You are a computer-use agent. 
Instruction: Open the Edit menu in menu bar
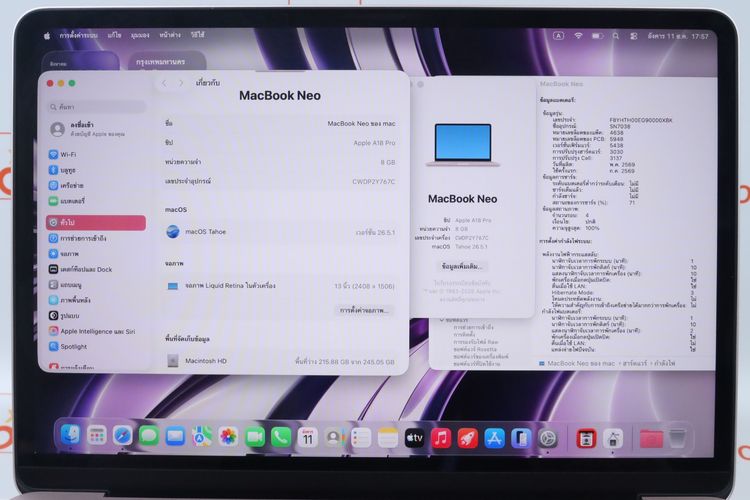(x=114, y=35)
